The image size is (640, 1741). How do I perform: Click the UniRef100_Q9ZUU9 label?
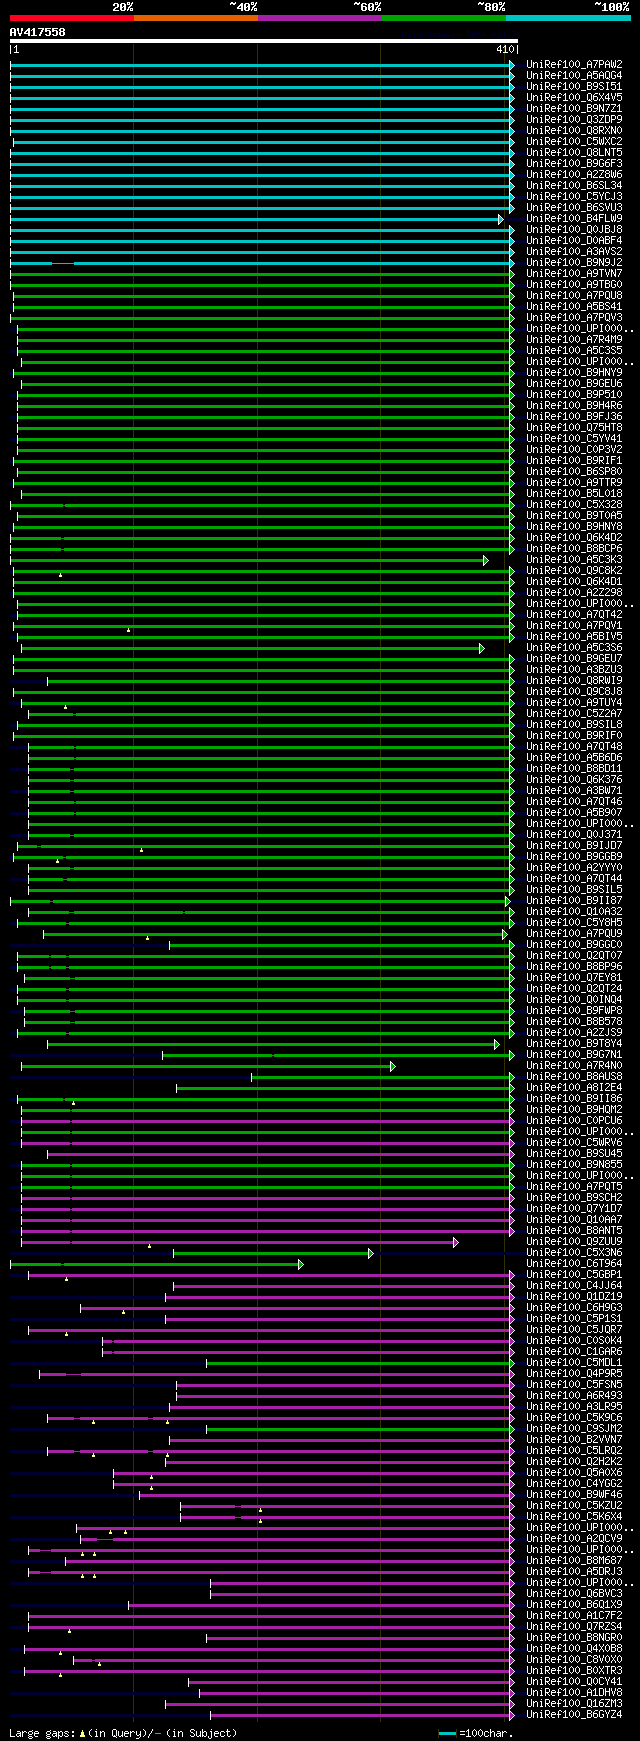[x=574, y=1242]
